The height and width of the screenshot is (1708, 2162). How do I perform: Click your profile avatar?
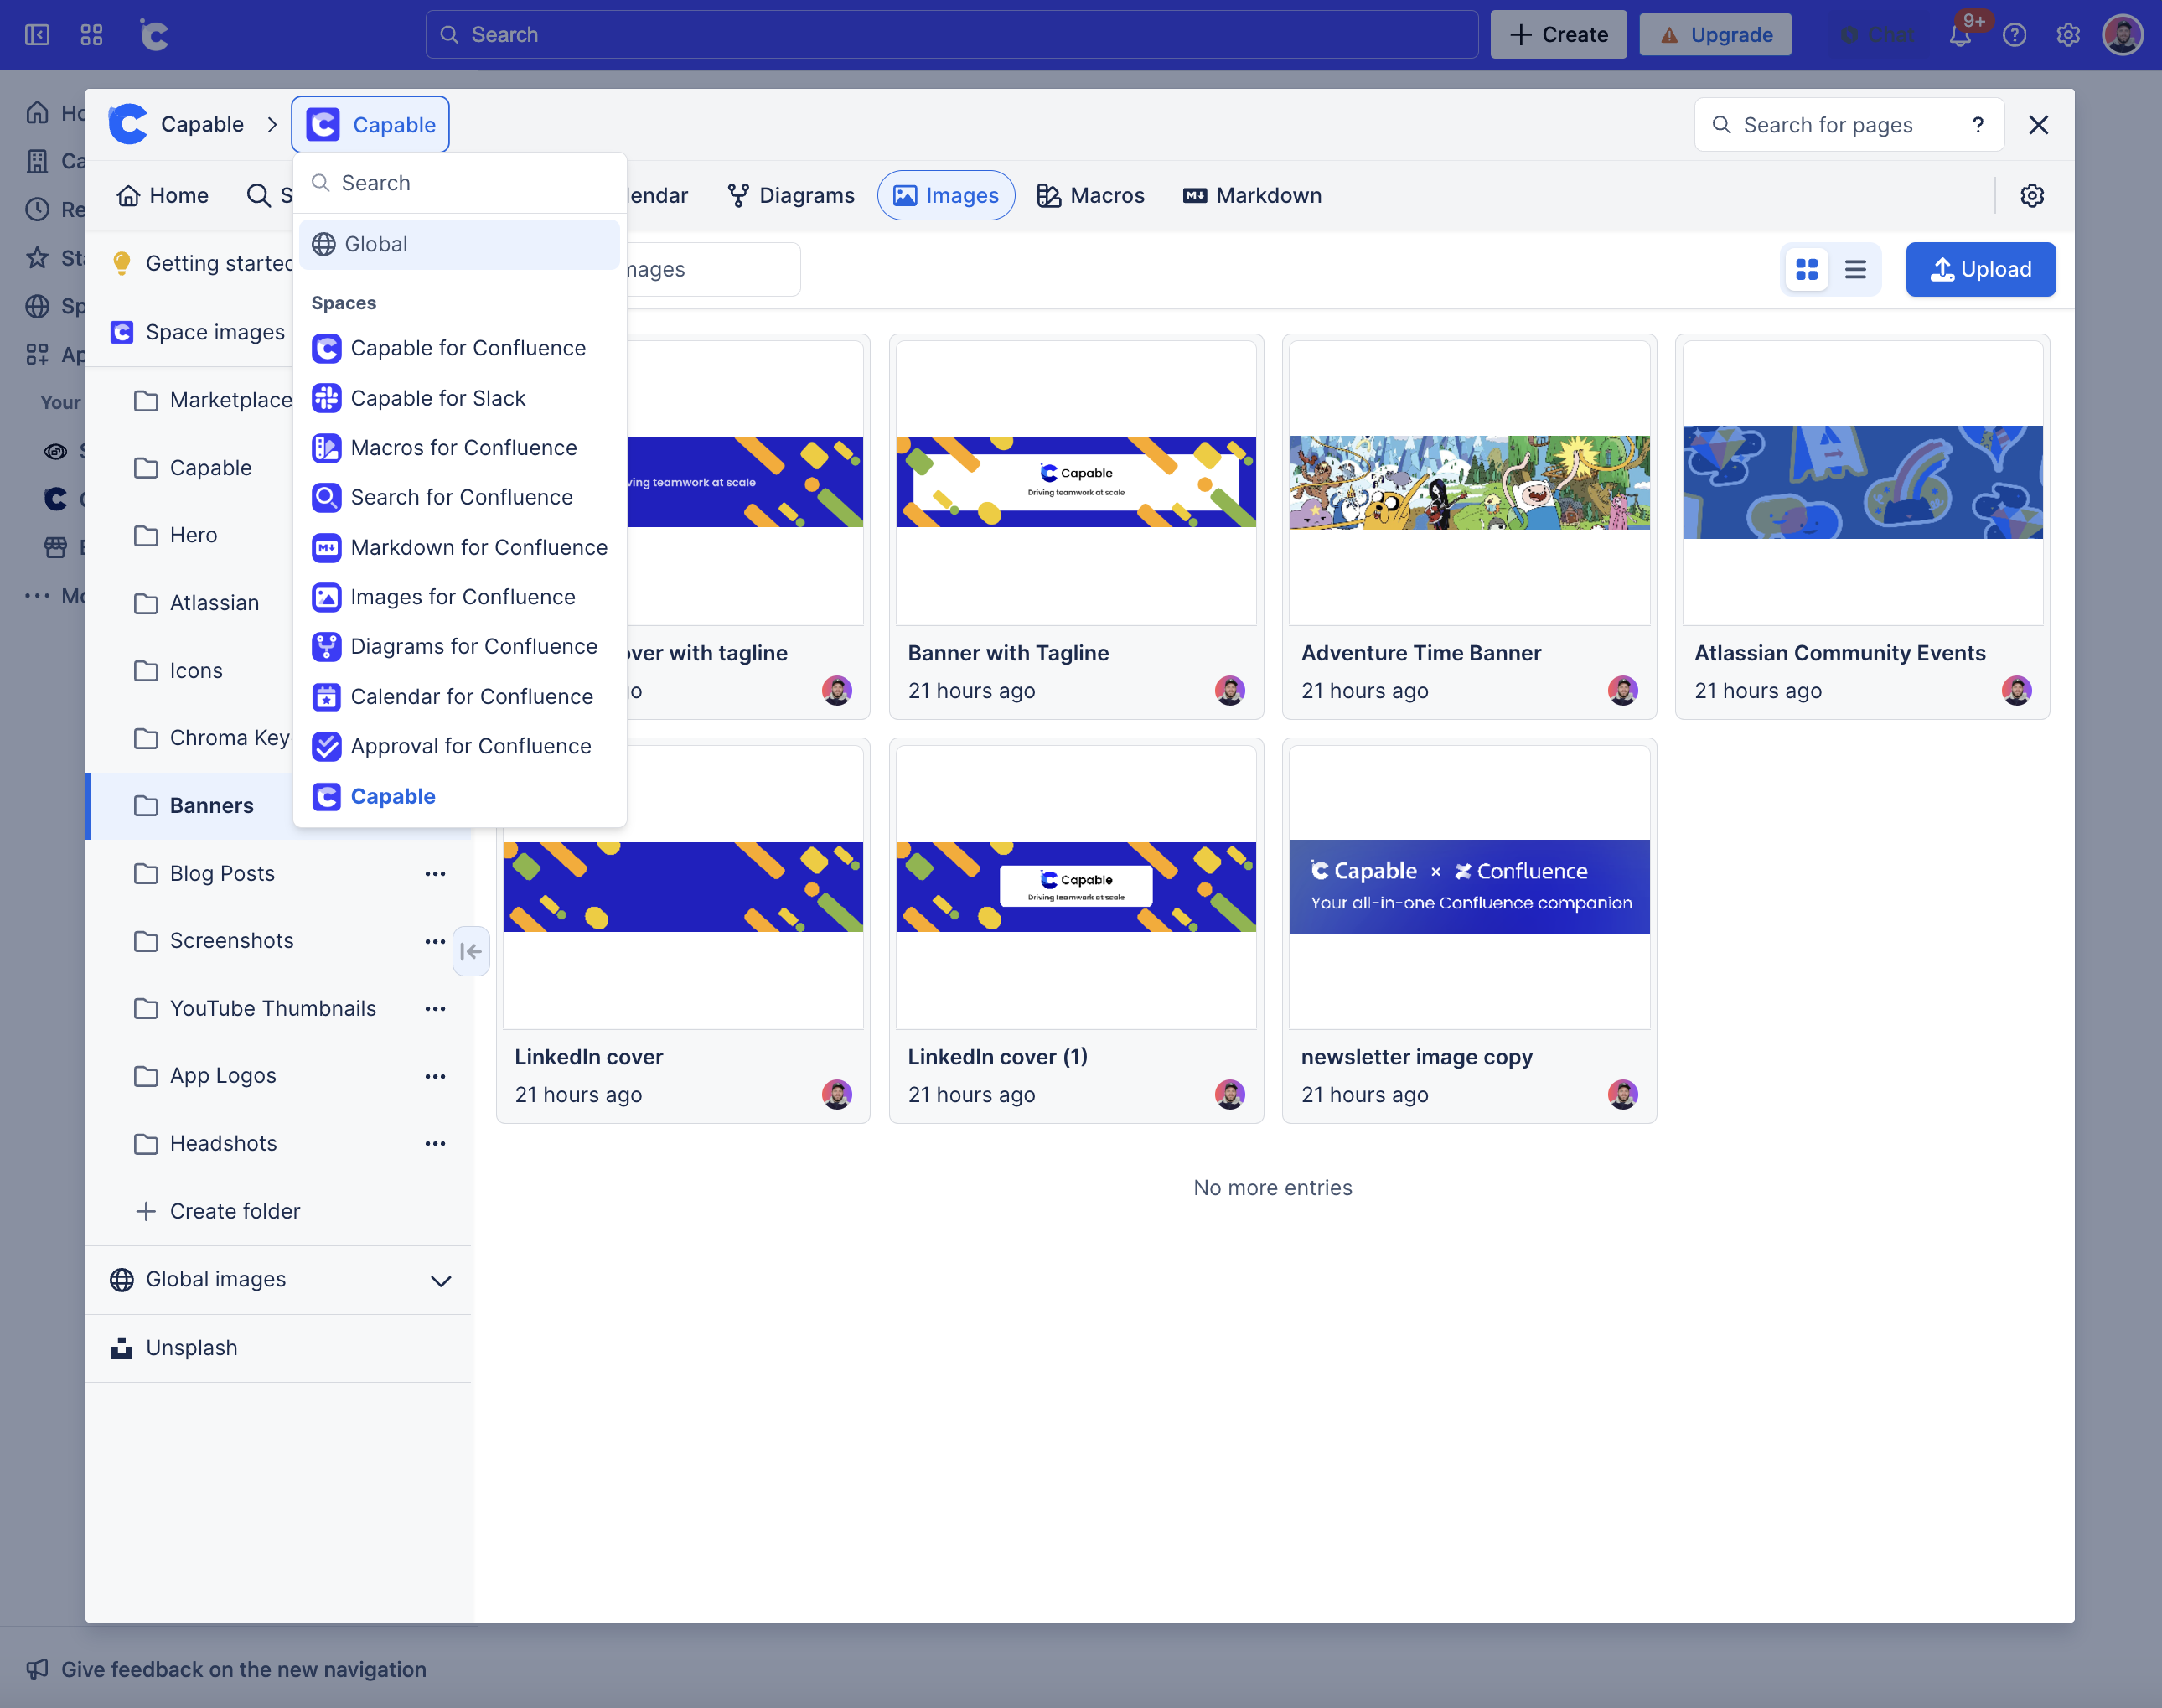coord(2122,34)
